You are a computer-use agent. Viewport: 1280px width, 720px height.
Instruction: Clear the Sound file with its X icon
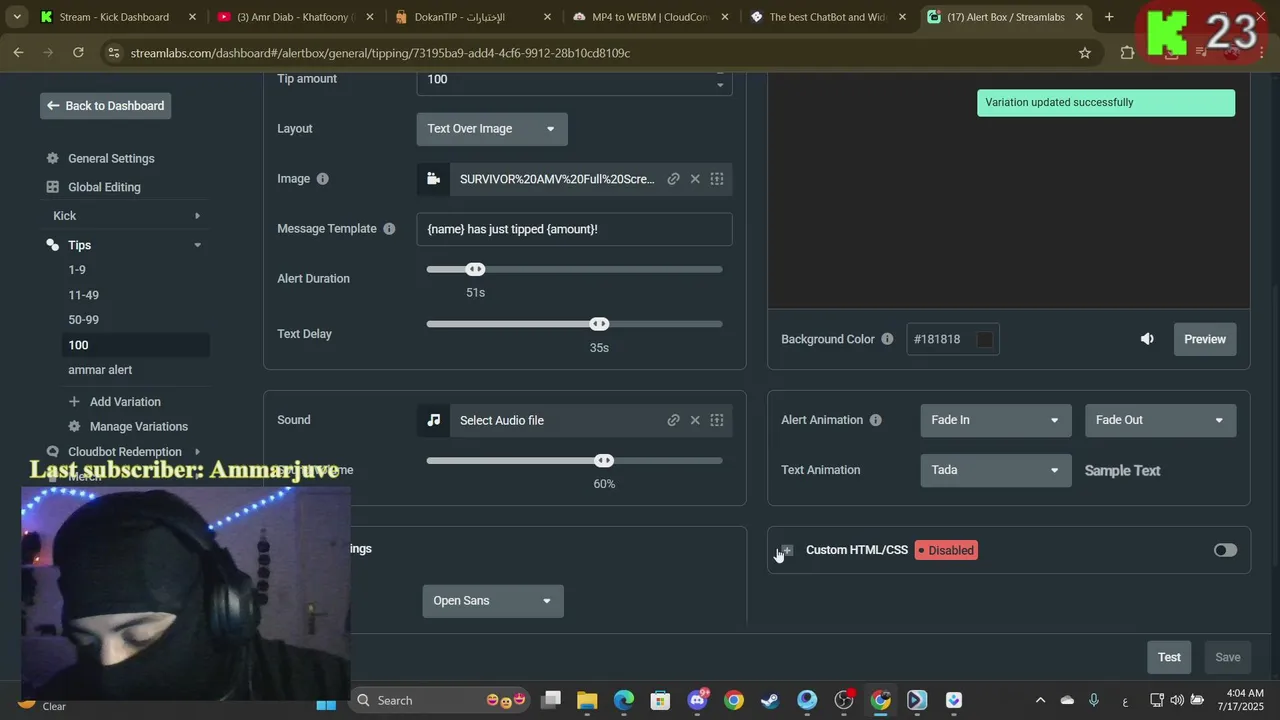[x=695, y=420]
